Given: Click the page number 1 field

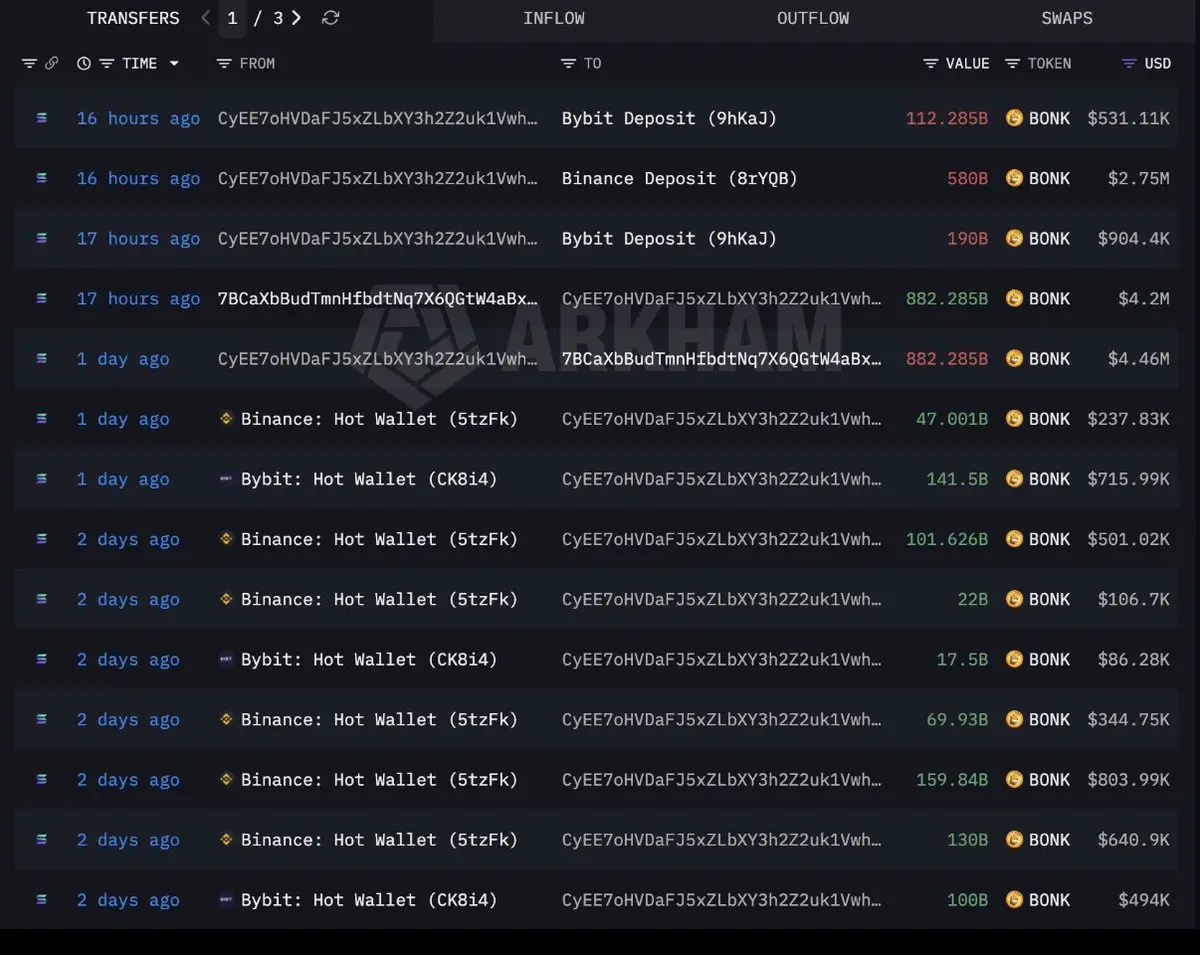Looking at the screenshot, I should [x=232, y=18].
